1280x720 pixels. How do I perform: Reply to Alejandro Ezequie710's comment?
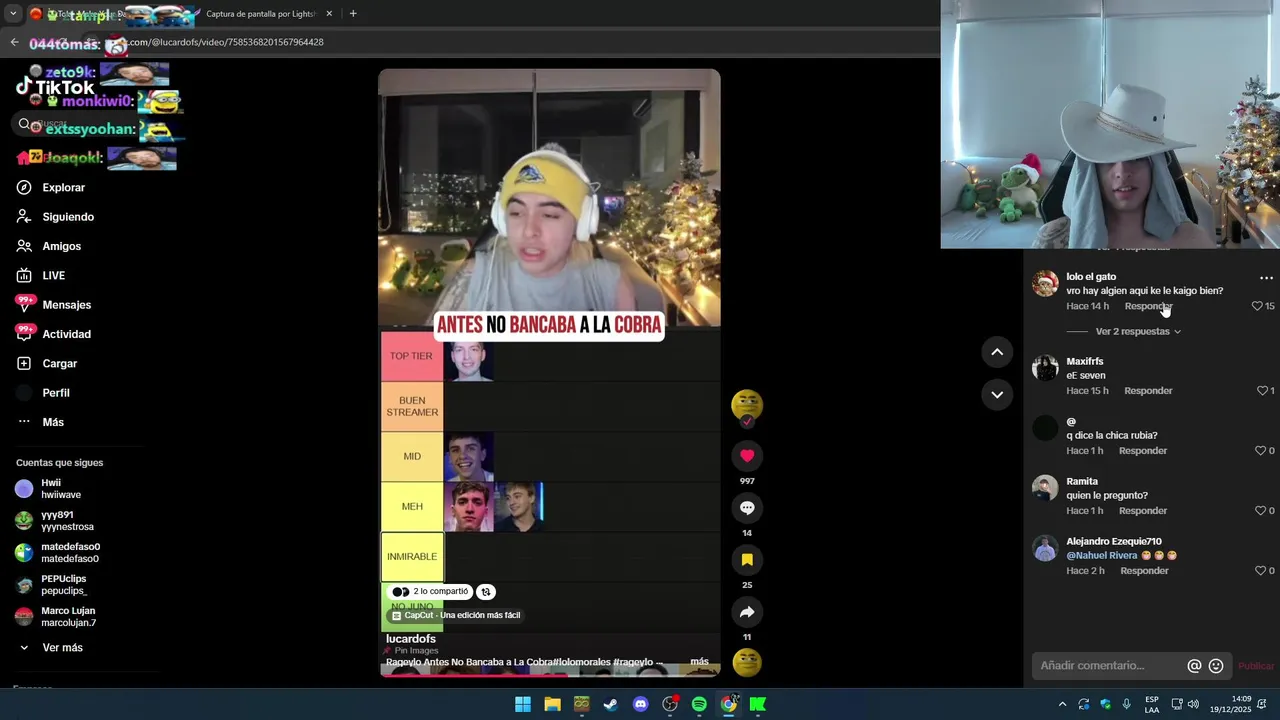pos(1144,571)
